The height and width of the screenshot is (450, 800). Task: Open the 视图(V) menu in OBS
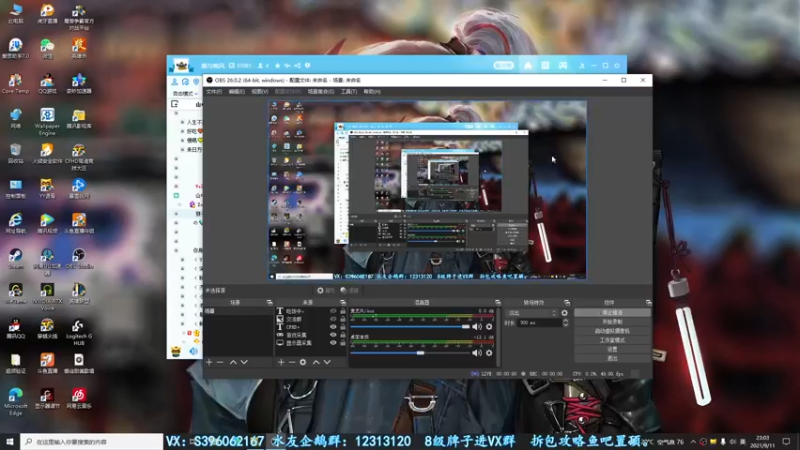point(260,92)
